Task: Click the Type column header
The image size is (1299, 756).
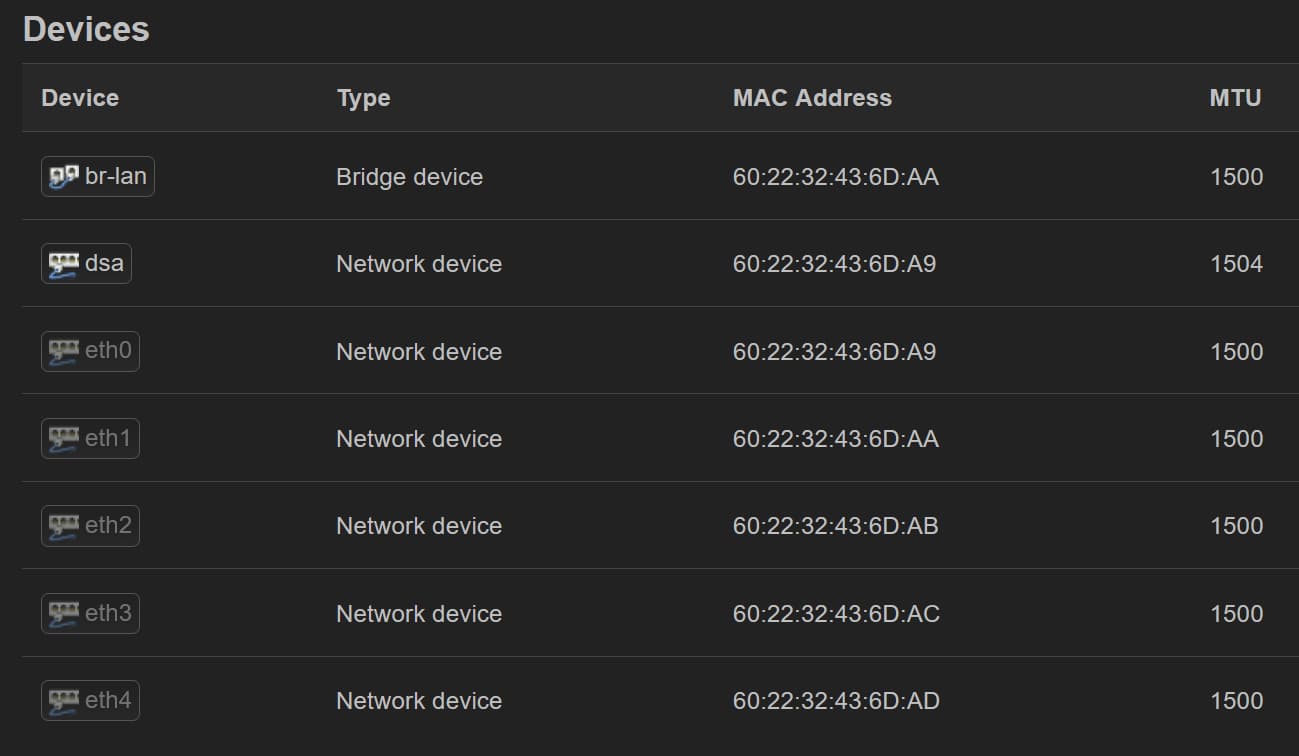Action: coord(363,98)
